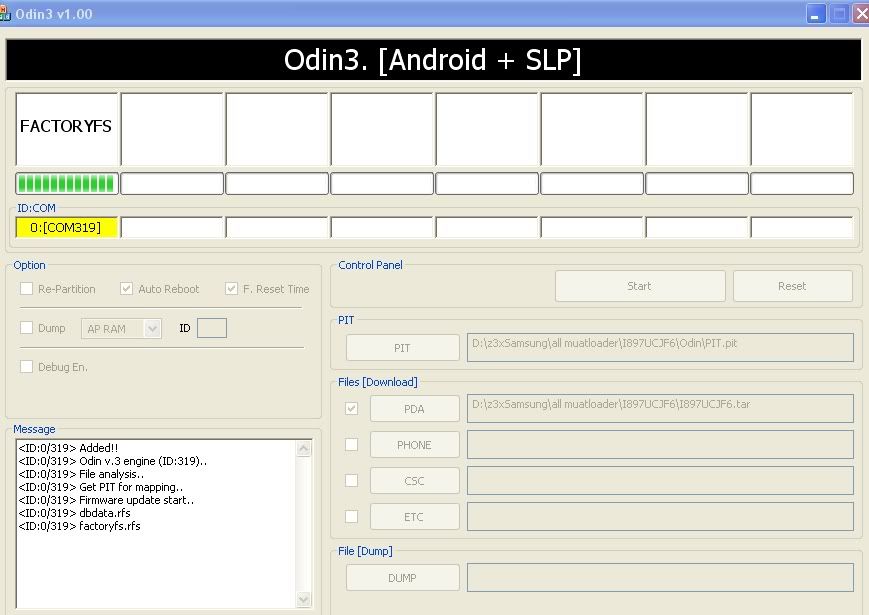The height and width of the screenshot is (615, 869).
Task: Close the Odin3 window
Action: click(861, 14)
